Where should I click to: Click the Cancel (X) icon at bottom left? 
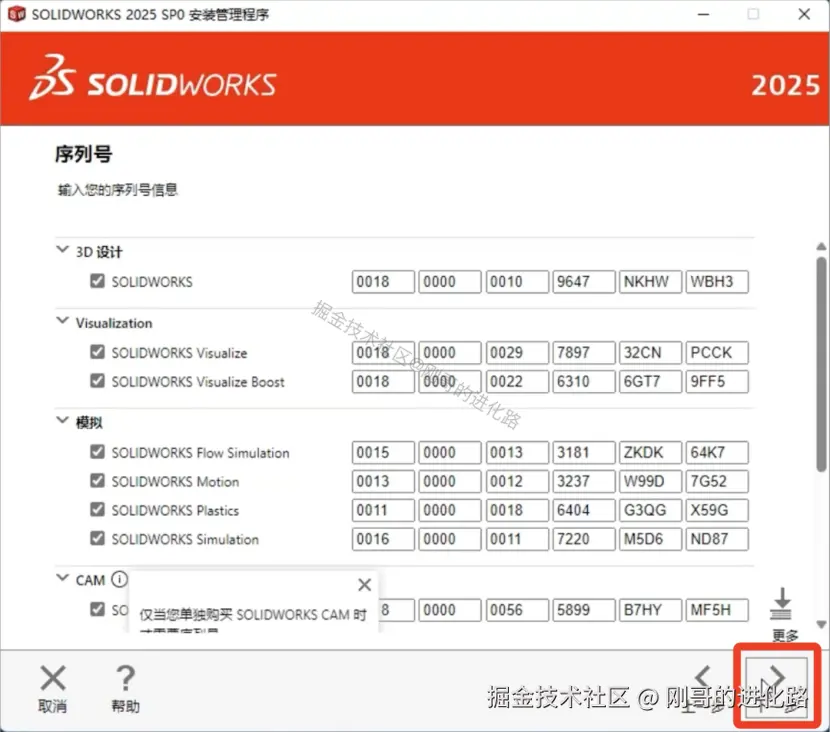point(52,678)
